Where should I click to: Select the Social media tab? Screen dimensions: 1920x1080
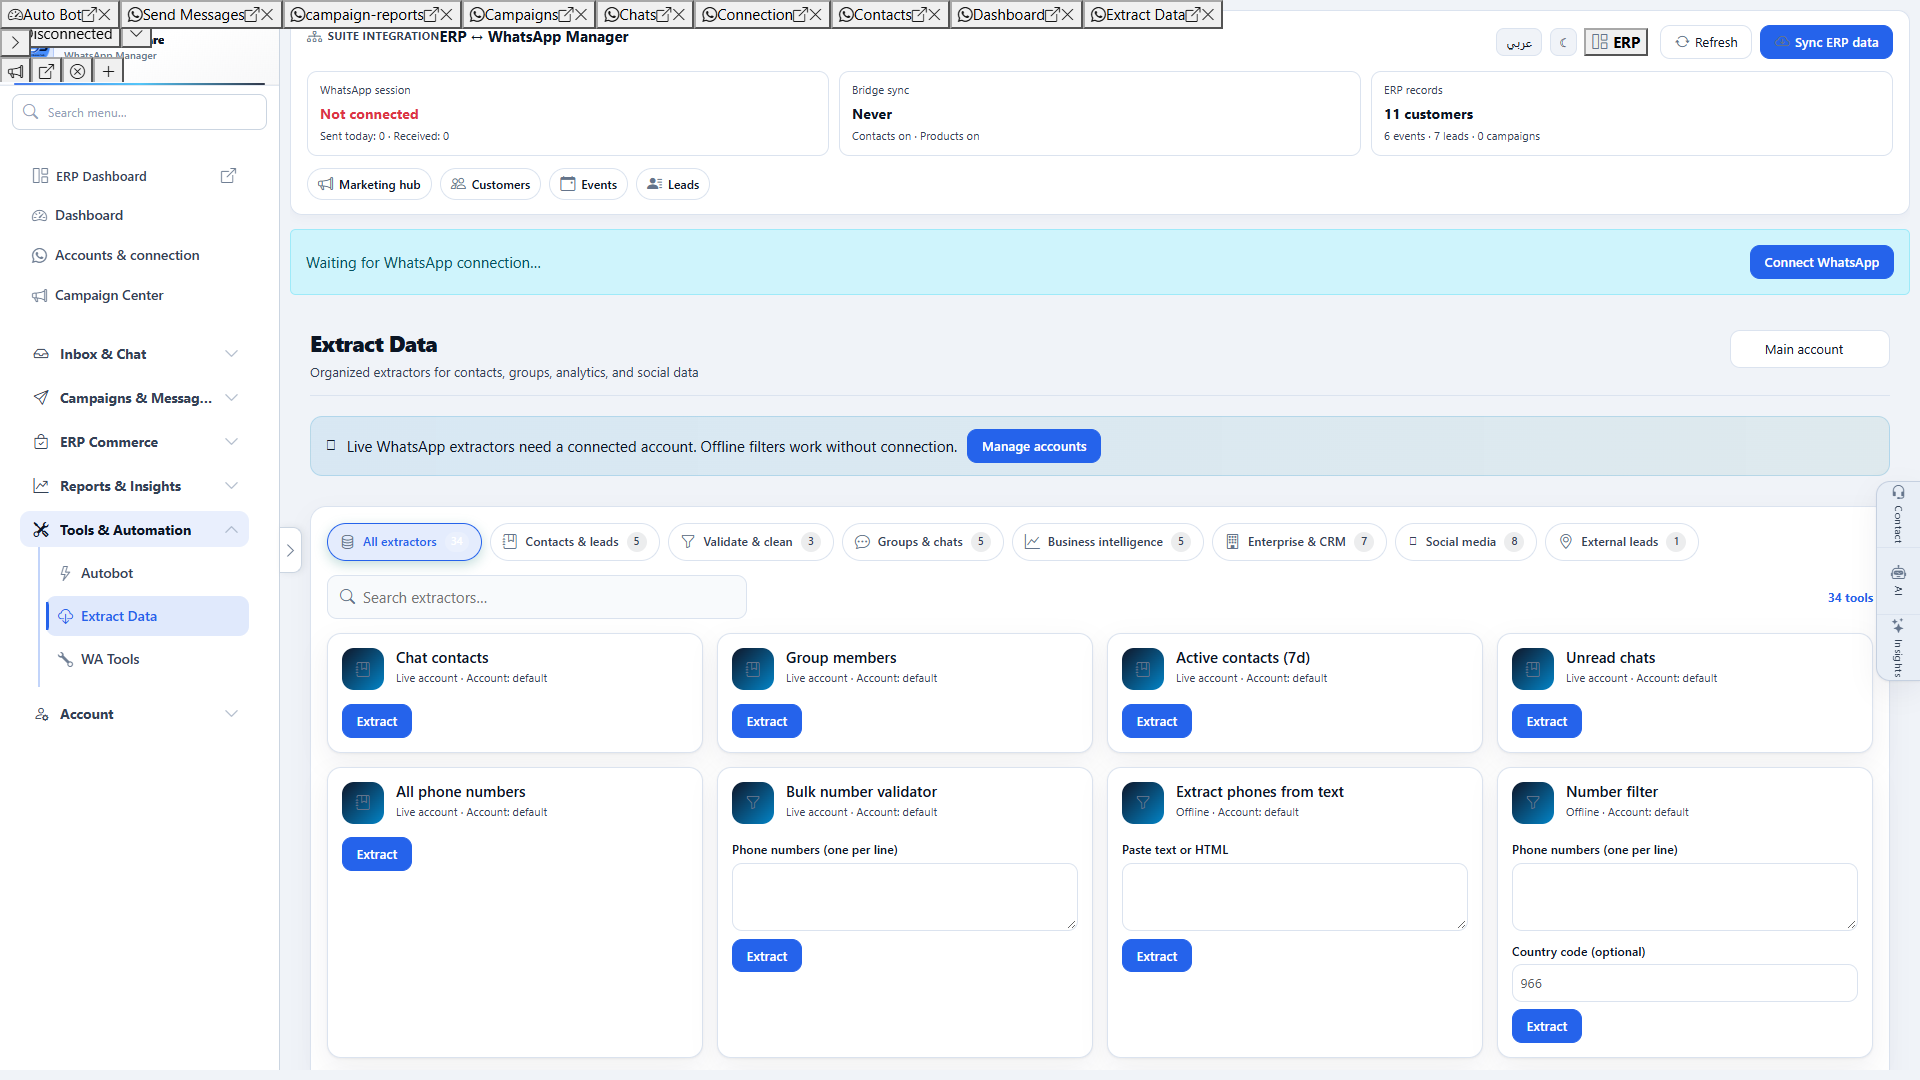[1466, 542]
